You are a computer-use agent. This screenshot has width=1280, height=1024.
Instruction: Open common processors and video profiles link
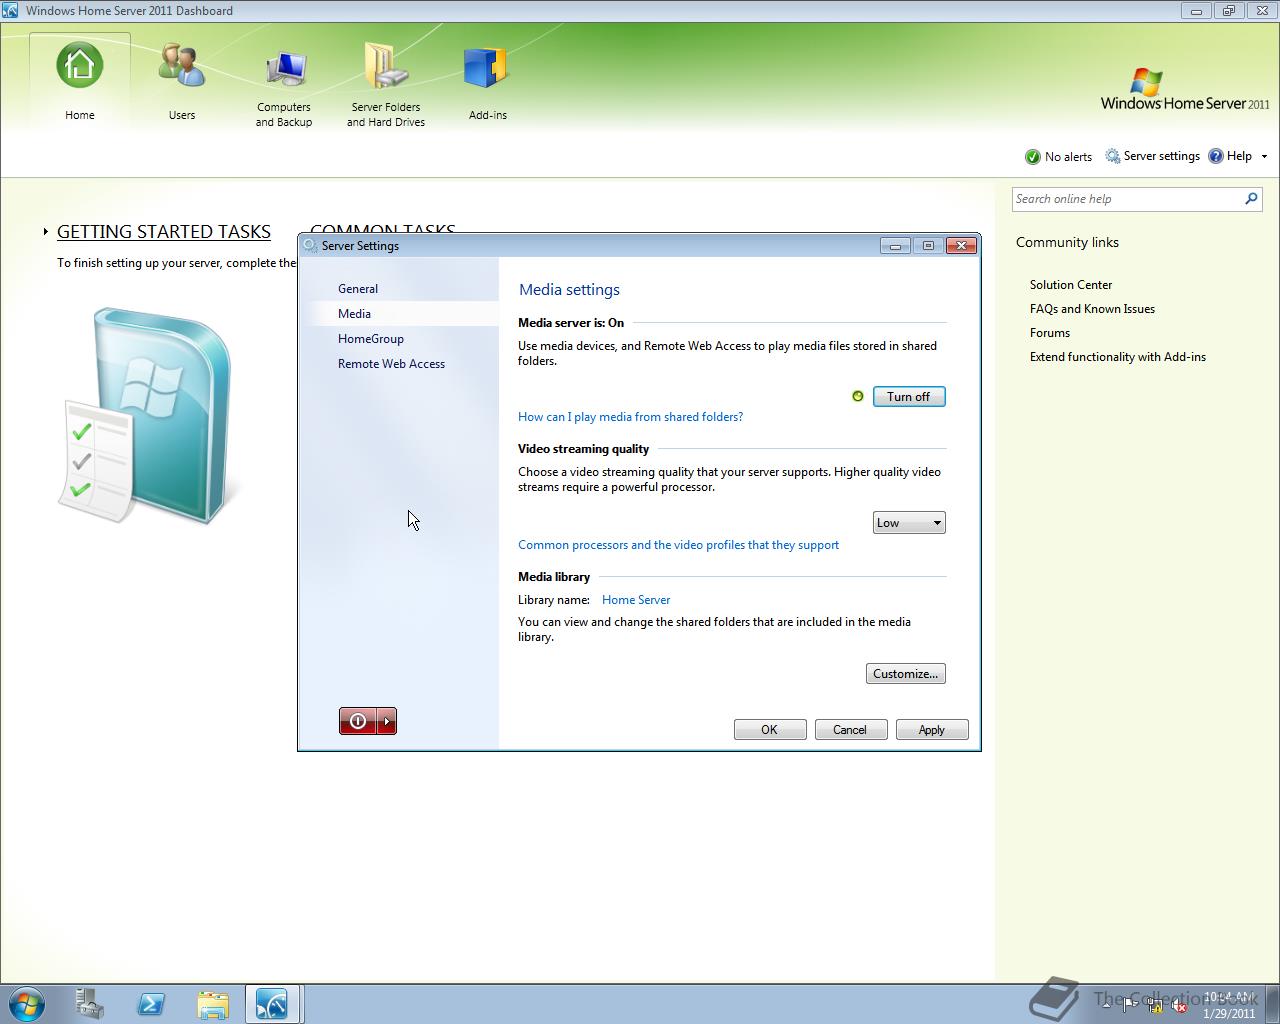click(678, 545)
